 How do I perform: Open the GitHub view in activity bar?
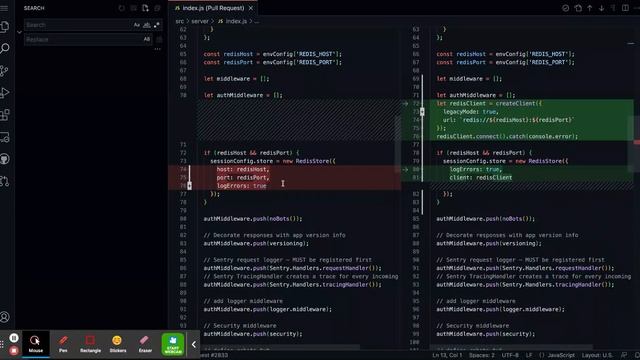(5, 159)
